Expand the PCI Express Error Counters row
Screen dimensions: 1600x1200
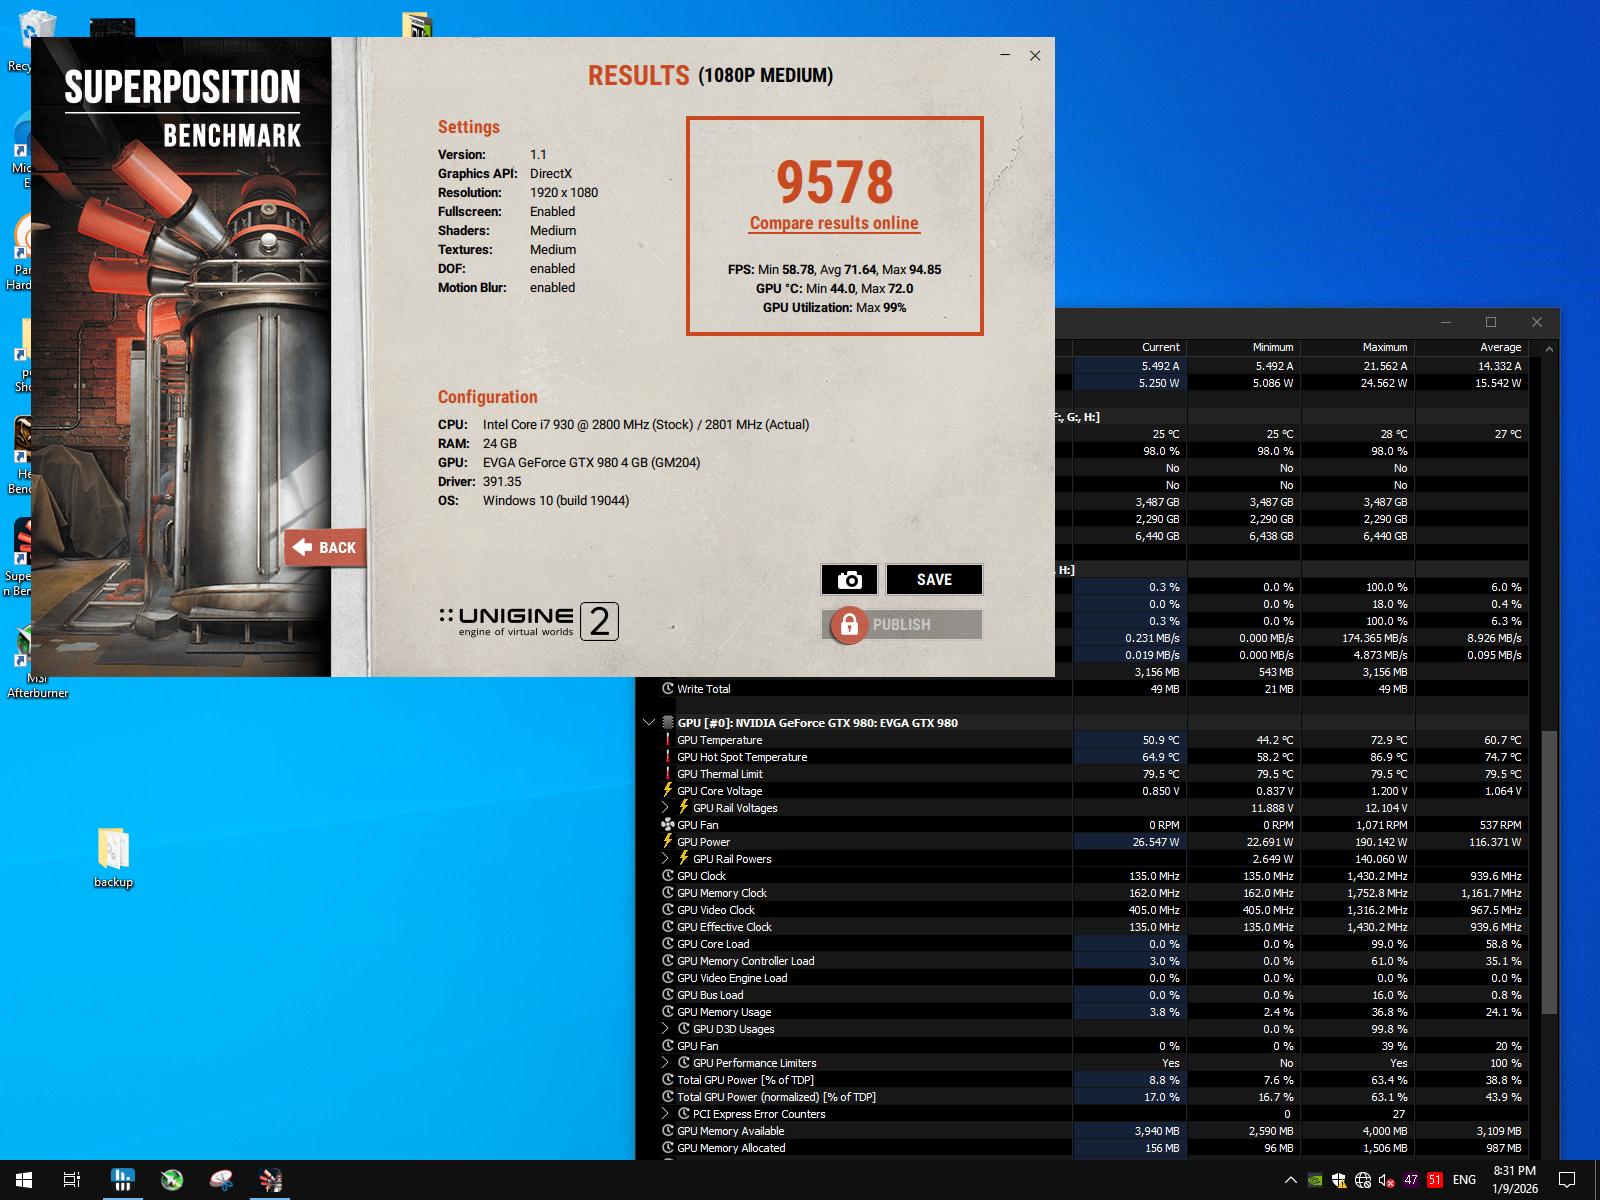tap(666, 1114)
